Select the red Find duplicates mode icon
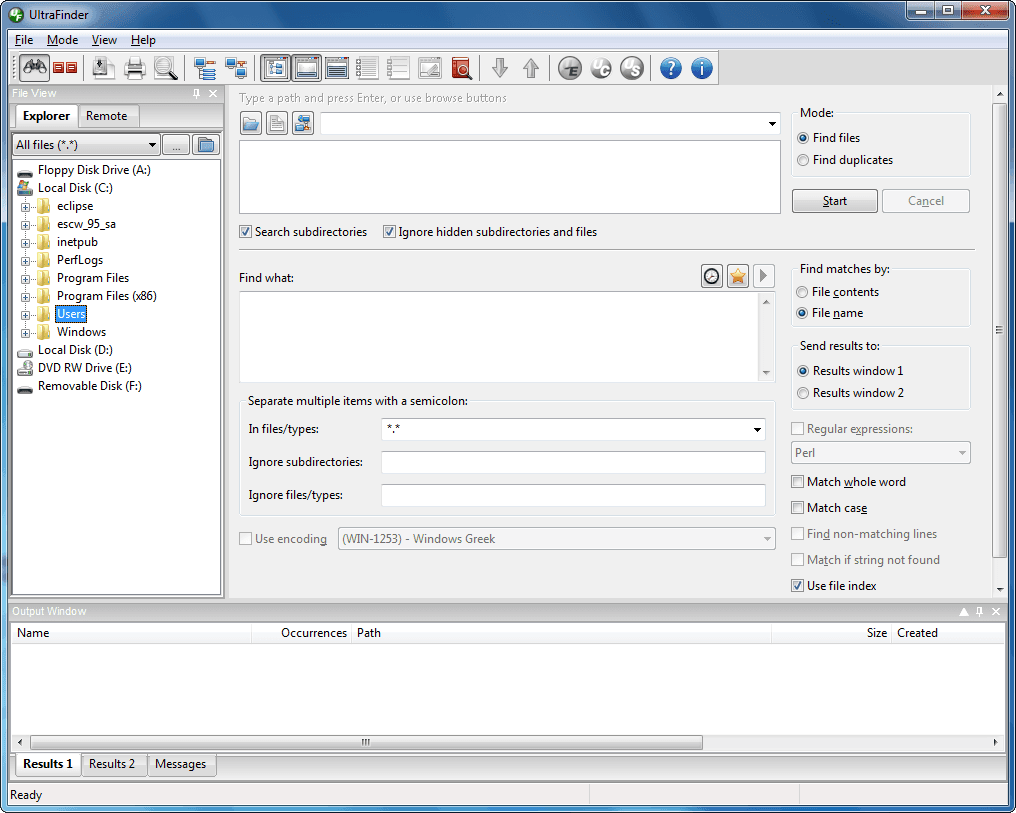Image resolution: width=1016 pixels, height=813 pixels. (x=65, y=67)
